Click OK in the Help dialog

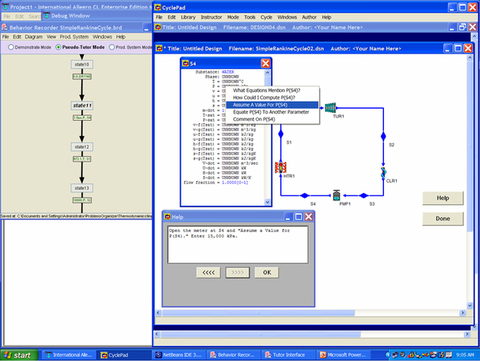[x=267, y=272]
